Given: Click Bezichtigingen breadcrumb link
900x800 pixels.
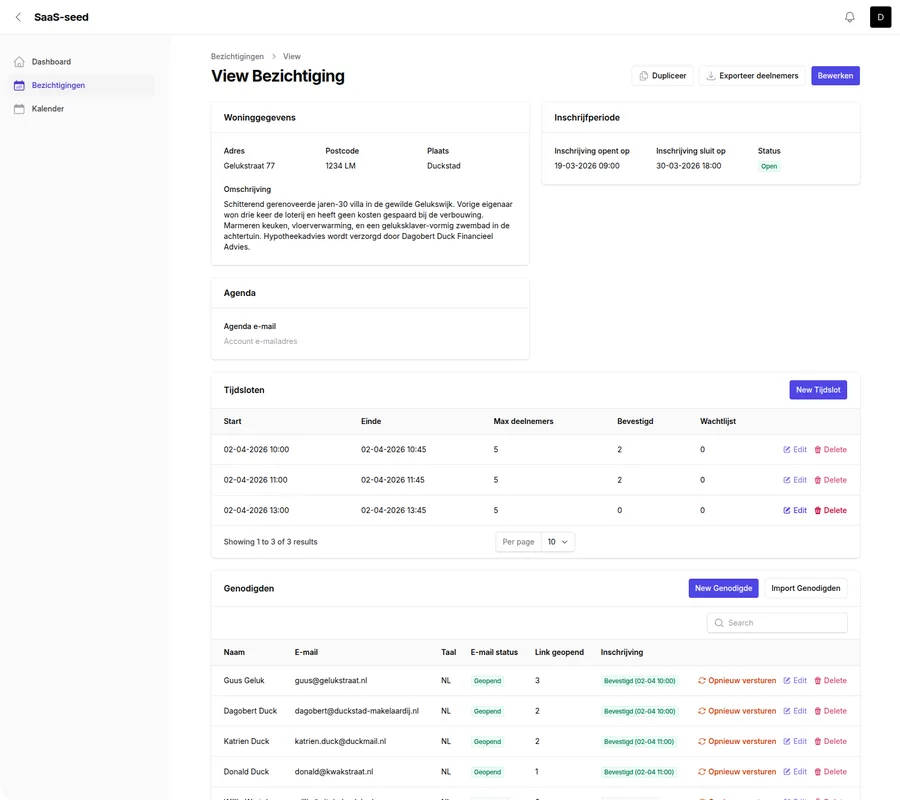Looking at the screenshot, I should point(237,57).
